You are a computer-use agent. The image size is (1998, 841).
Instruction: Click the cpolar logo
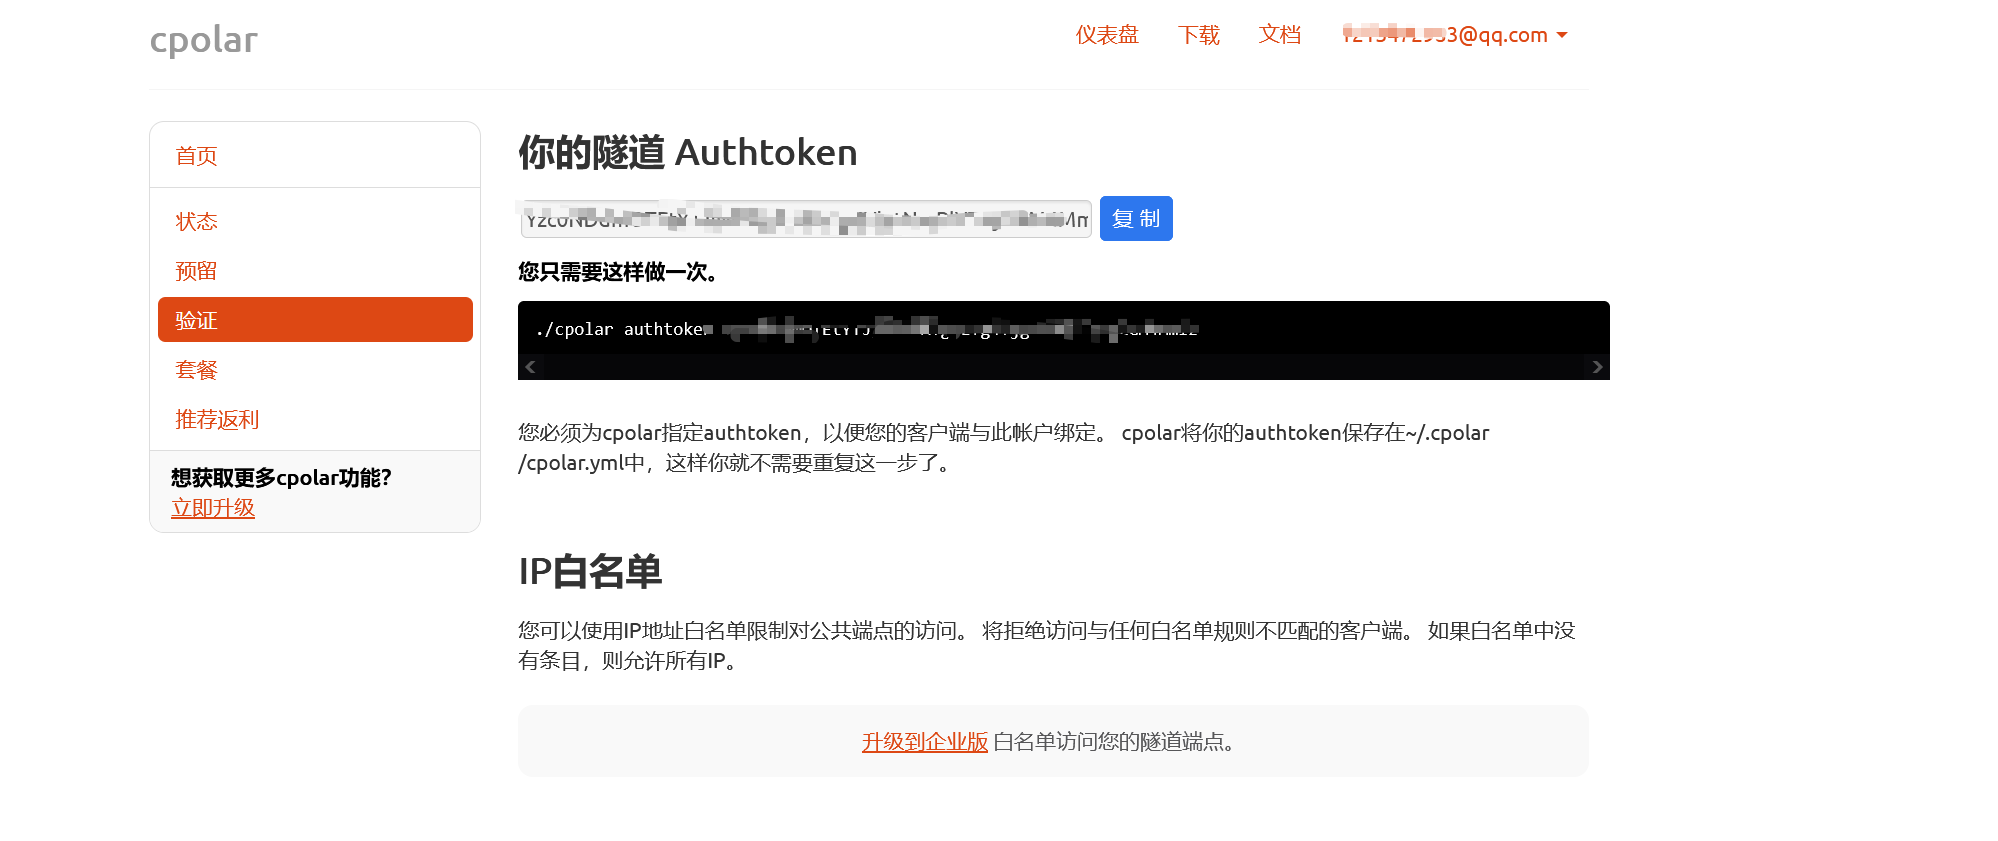tap(203, 40)
